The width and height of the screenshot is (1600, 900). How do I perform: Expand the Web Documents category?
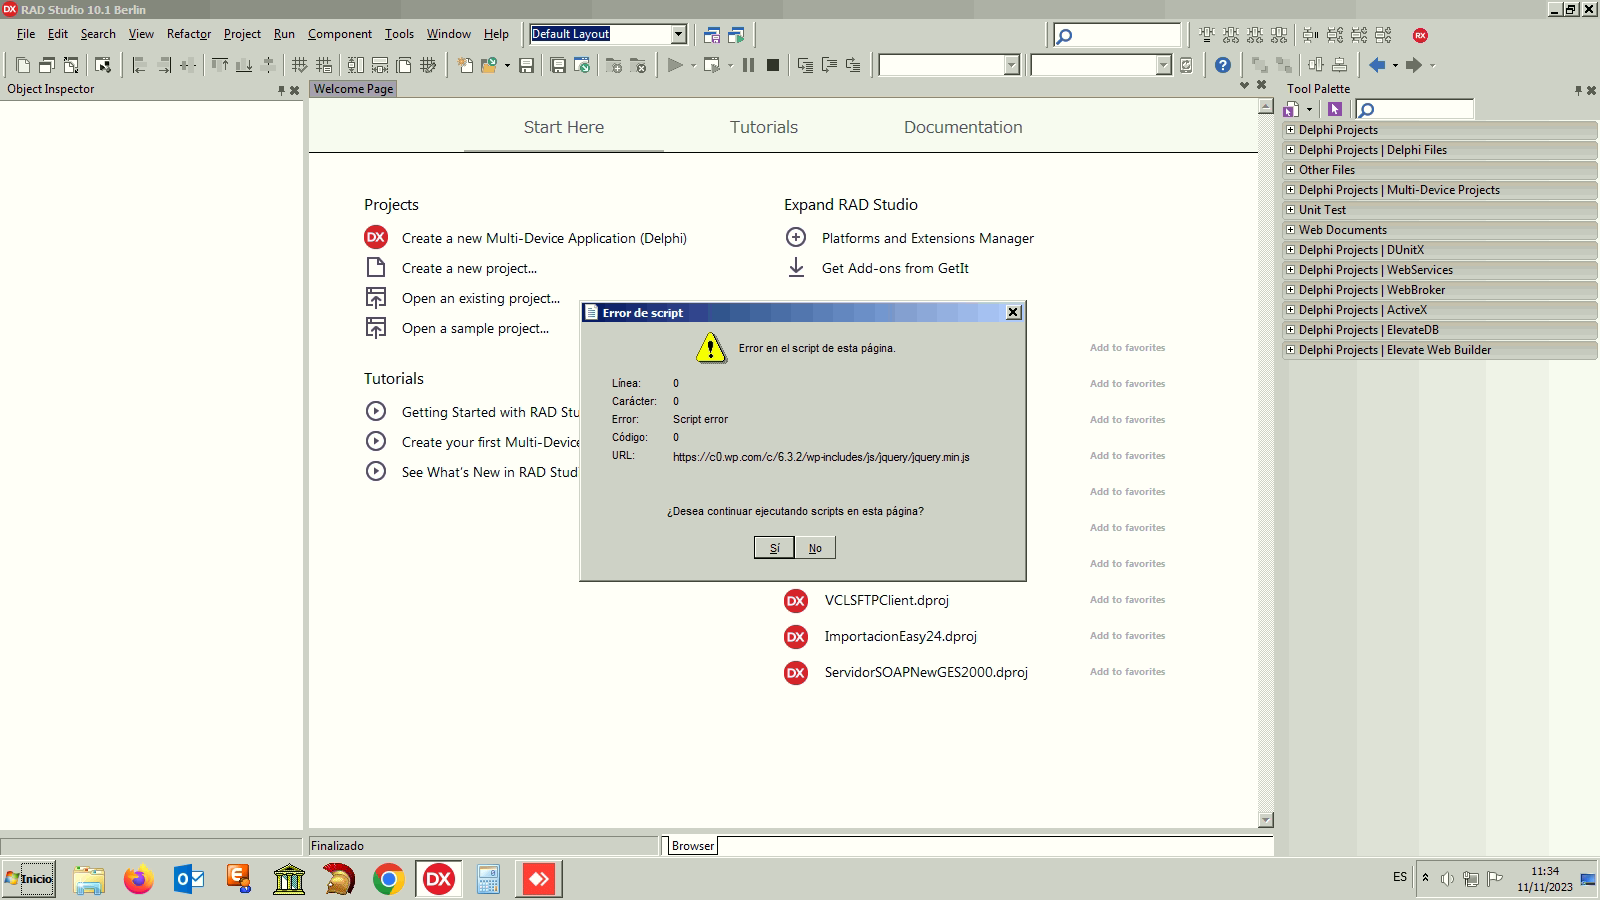point(1290,230)
